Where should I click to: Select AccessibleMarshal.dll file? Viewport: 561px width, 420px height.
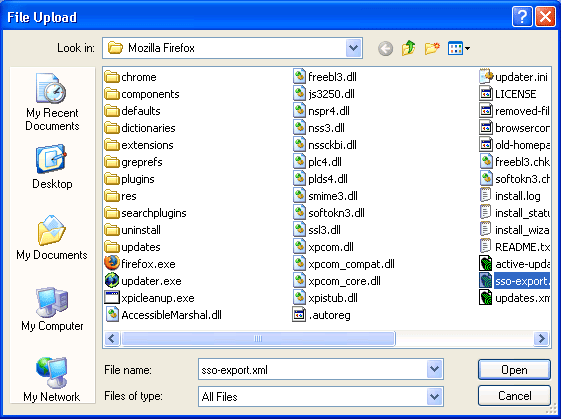pyautogui.click(x=164, y=315)
